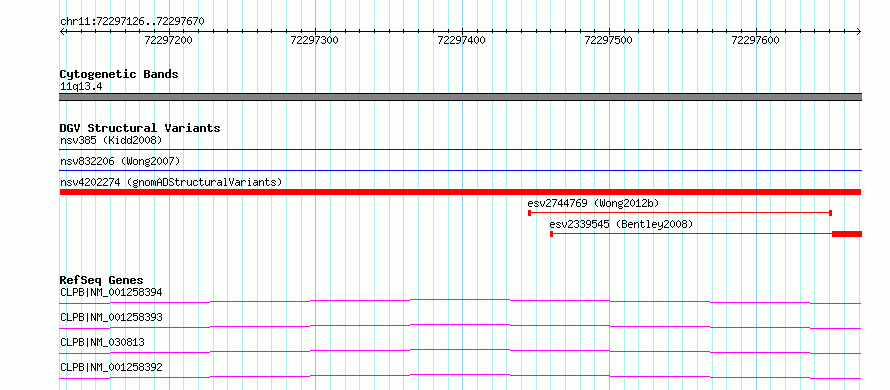Screen dimensions: 890x390
Task: Select the 72297400 ruler position label
Action: pyautogui.click(x=461, y=40)
